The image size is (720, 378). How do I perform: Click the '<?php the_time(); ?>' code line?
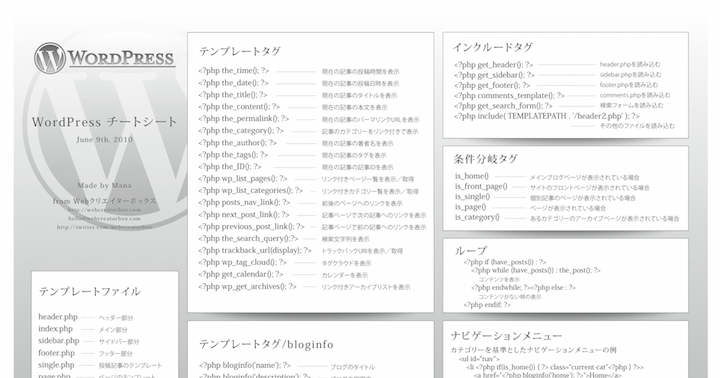tap(234, 71)
